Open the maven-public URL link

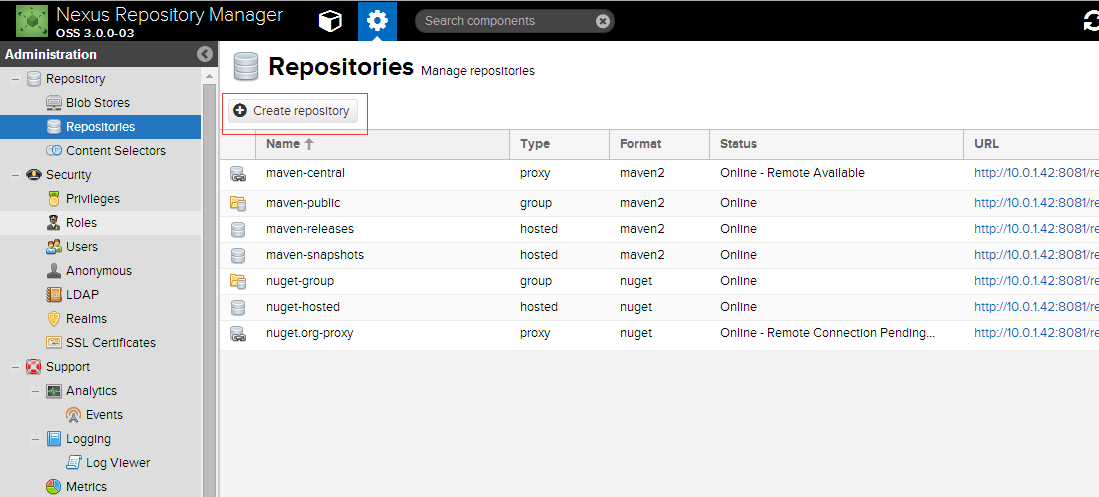coord(1036,203)
